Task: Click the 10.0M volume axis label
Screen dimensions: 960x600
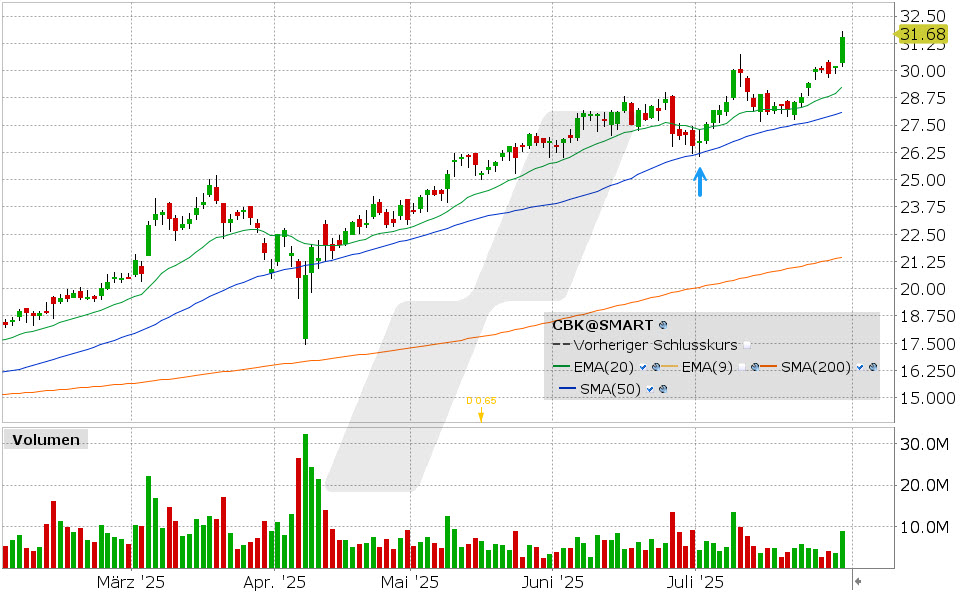Action: 924,527
